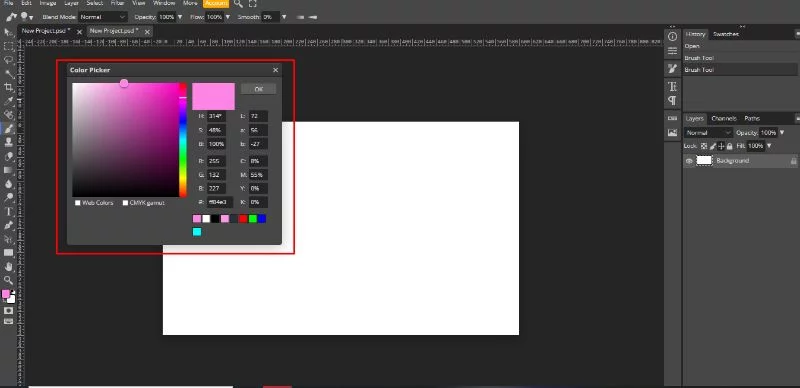Toggle lock transparent pixels in Layers
Viewport: 800px width, 388px height.
[x=704, y=146]
